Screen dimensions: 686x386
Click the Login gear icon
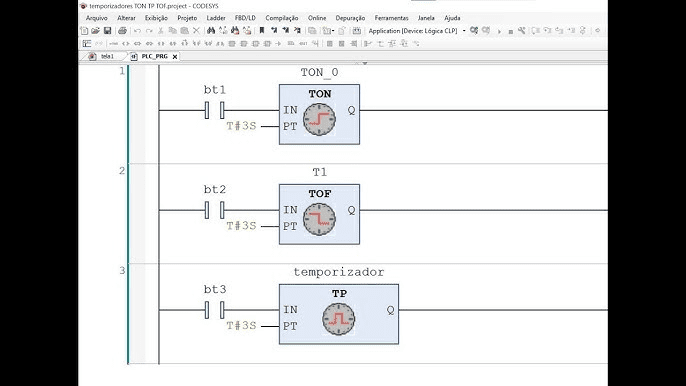[474, 31]
